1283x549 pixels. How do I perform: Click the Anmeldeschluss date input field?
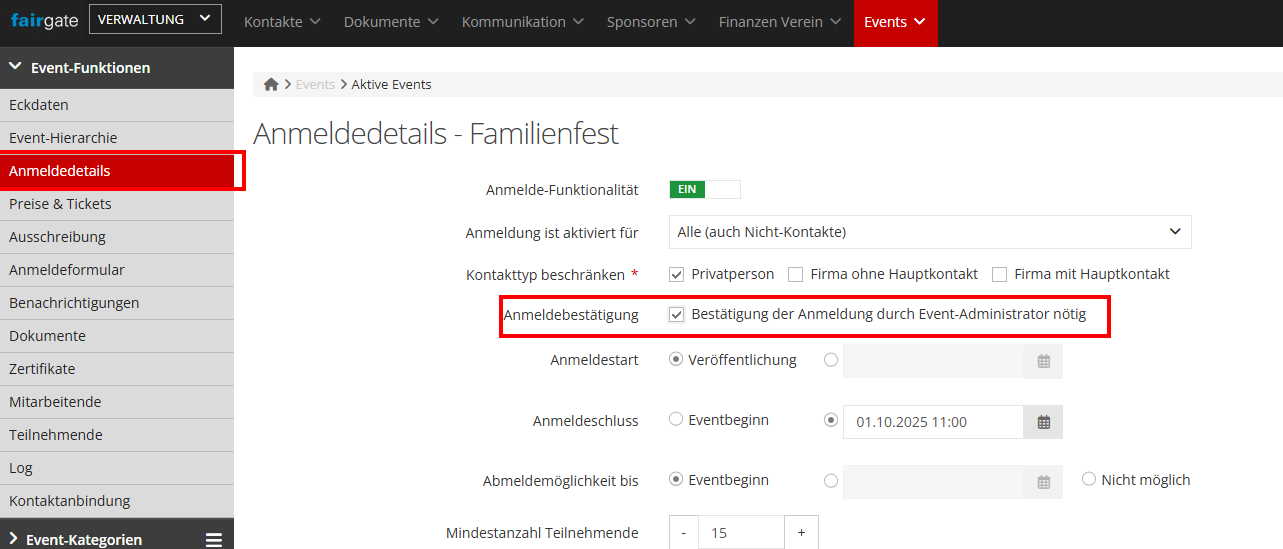932,422
